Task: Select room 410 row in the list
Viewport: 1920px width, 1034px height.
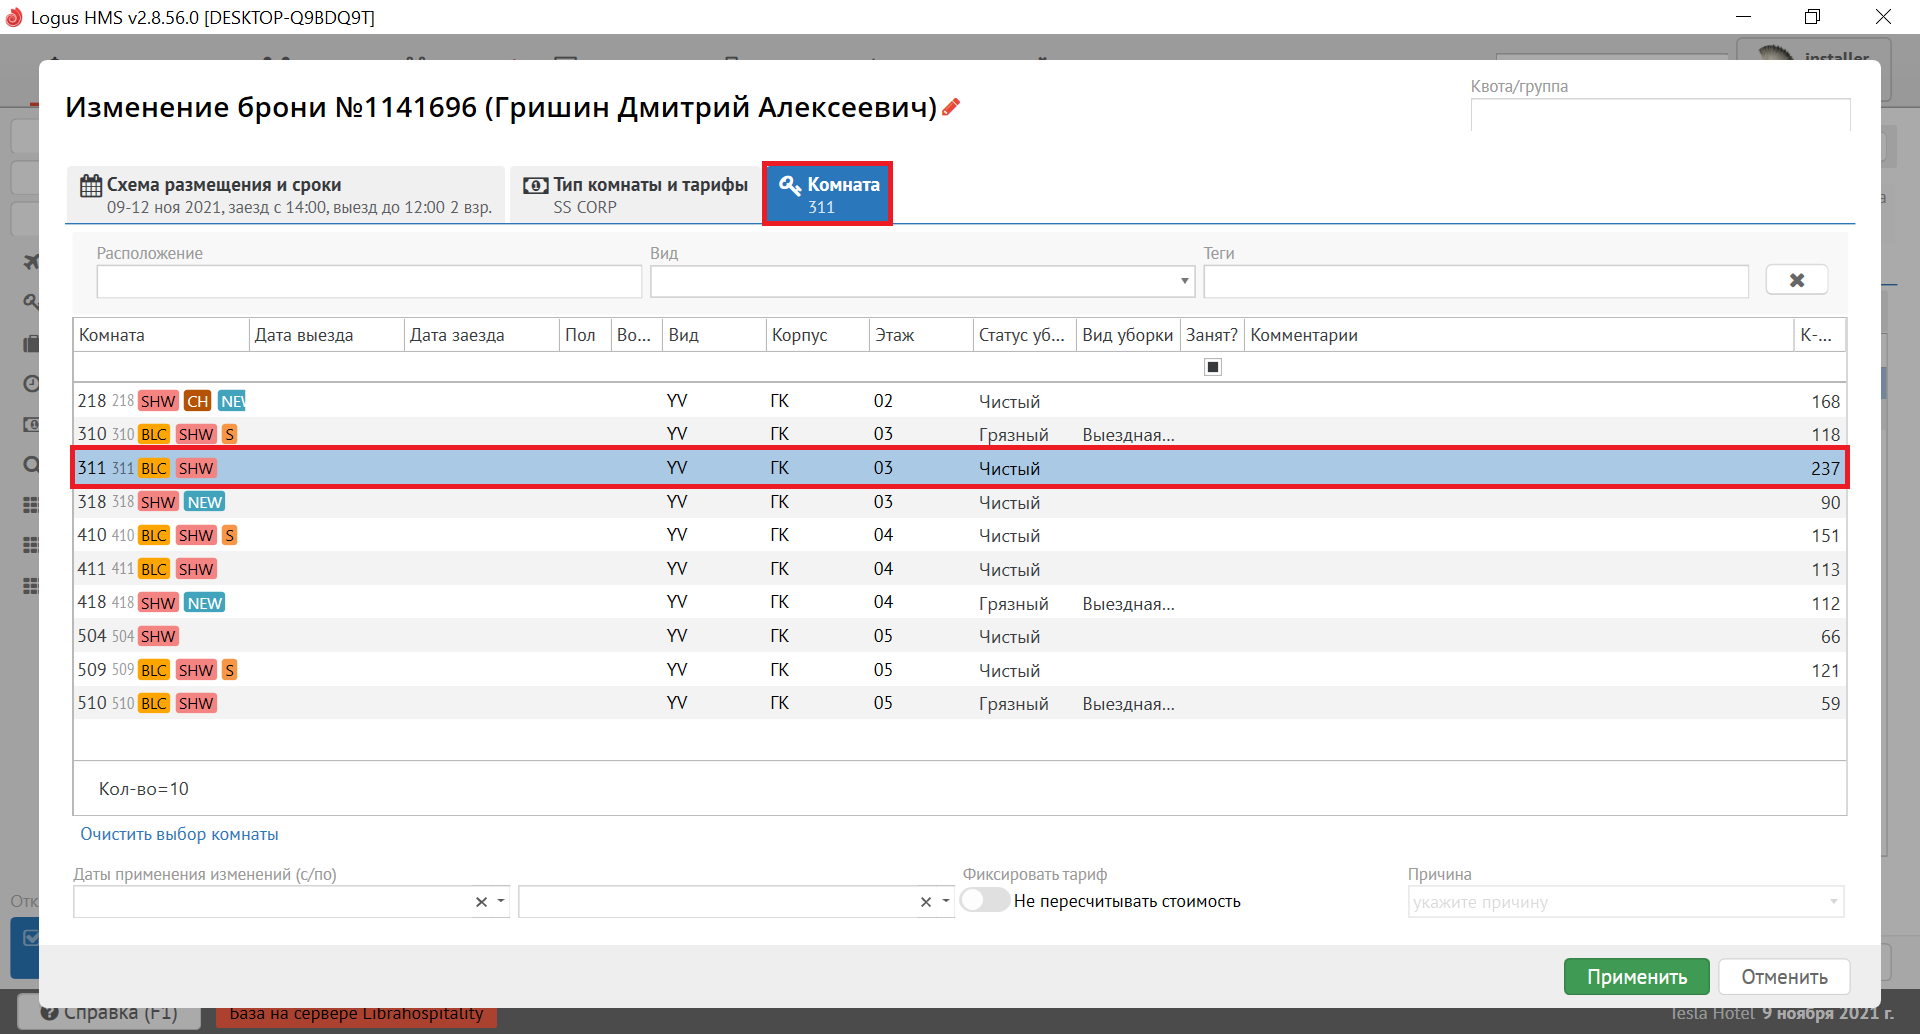Action: click(x=900, y=536)
